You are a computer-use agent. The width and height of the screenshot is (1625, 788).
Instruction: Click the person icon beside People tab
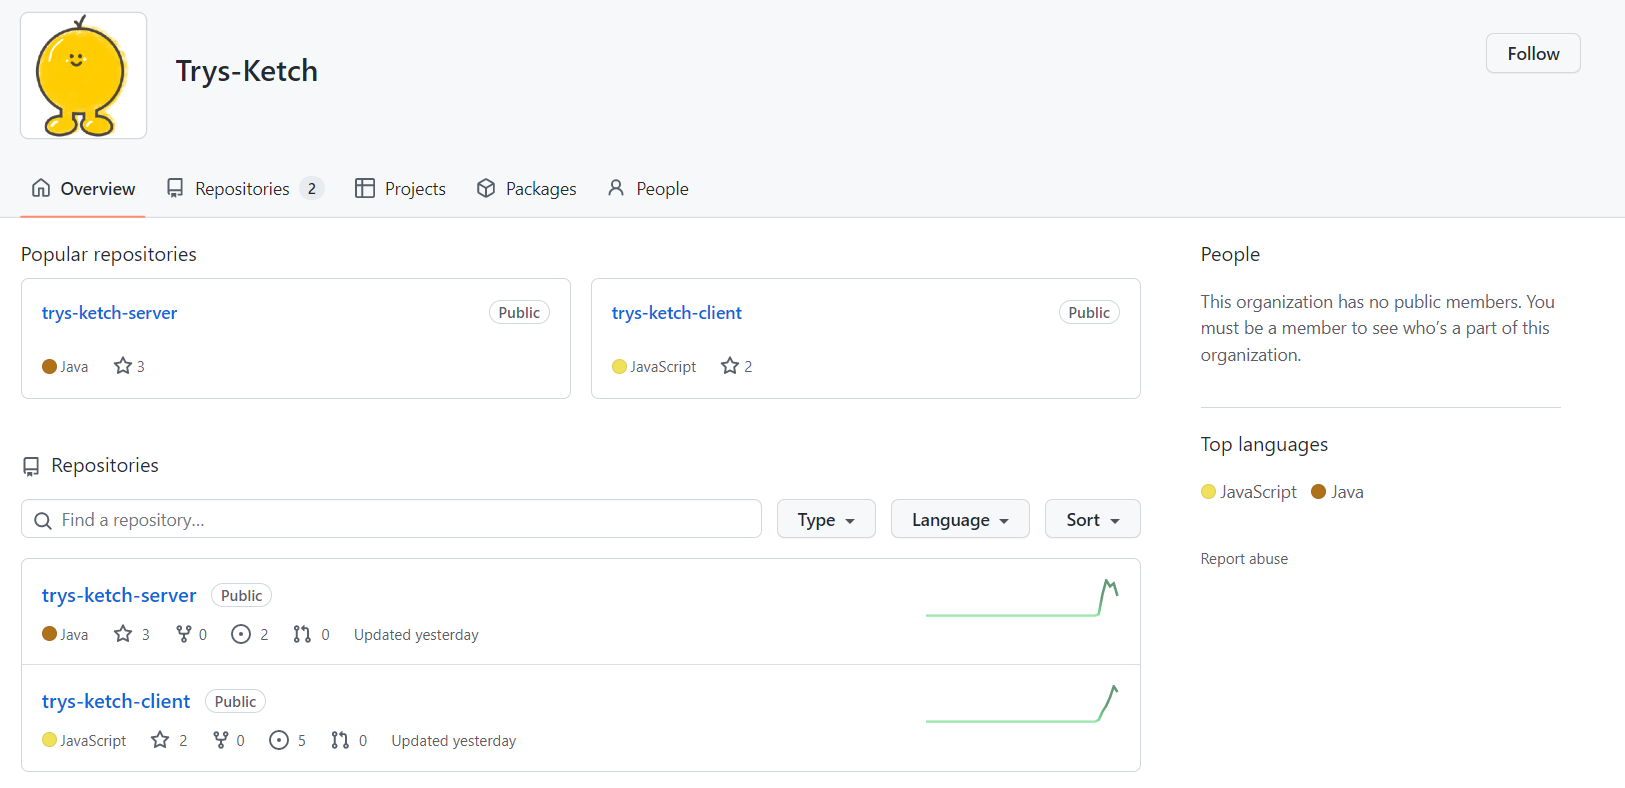(x=616, y=188)
